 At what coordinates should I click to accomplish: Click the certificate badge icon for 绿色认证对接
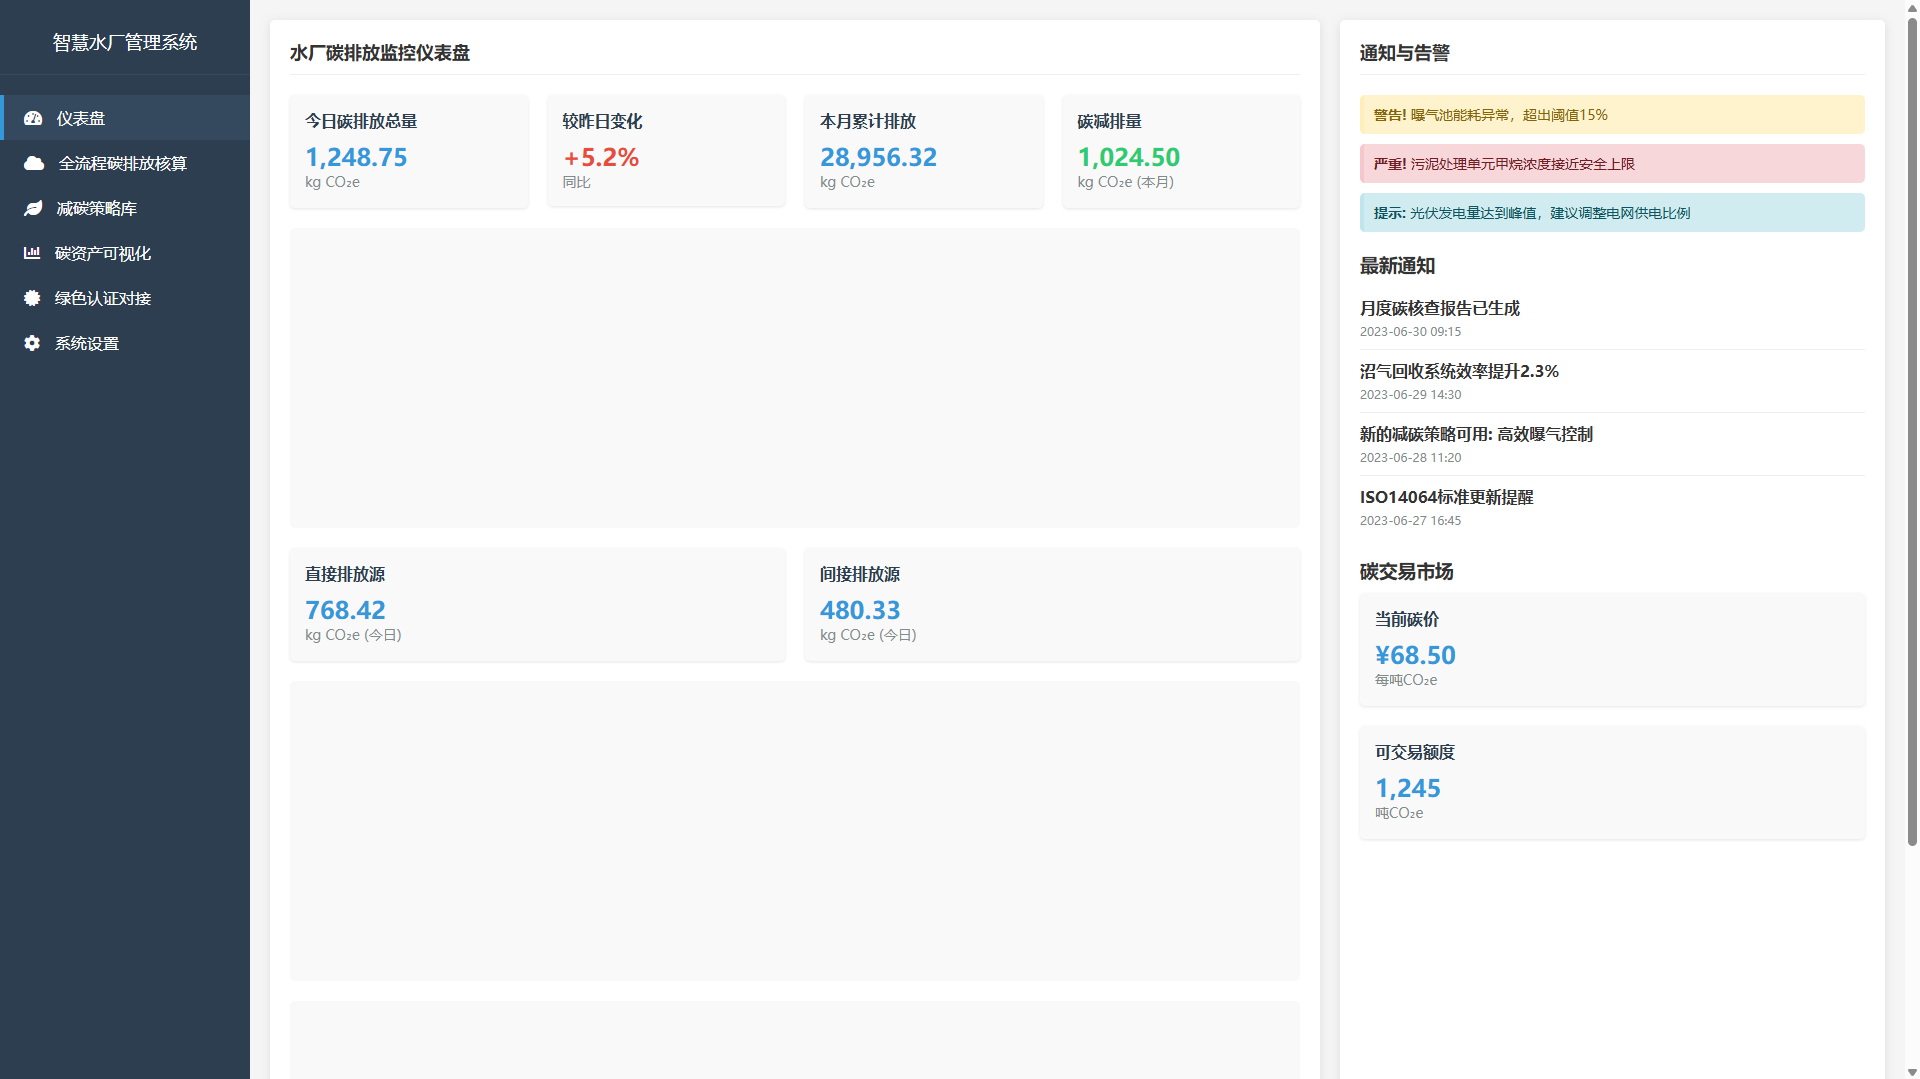tap(32, 298)
